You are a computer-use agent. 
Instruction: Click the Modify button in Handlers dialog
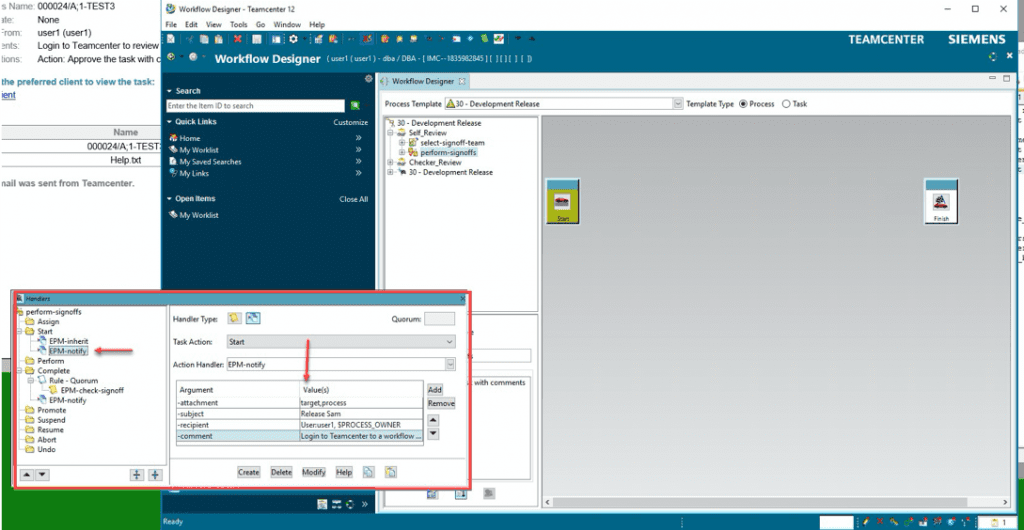point(314,472)
